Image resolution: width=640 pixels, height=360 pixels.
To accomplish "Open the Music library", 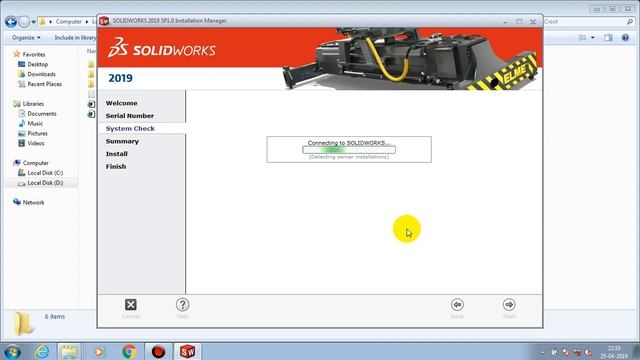I will point(35,124).
